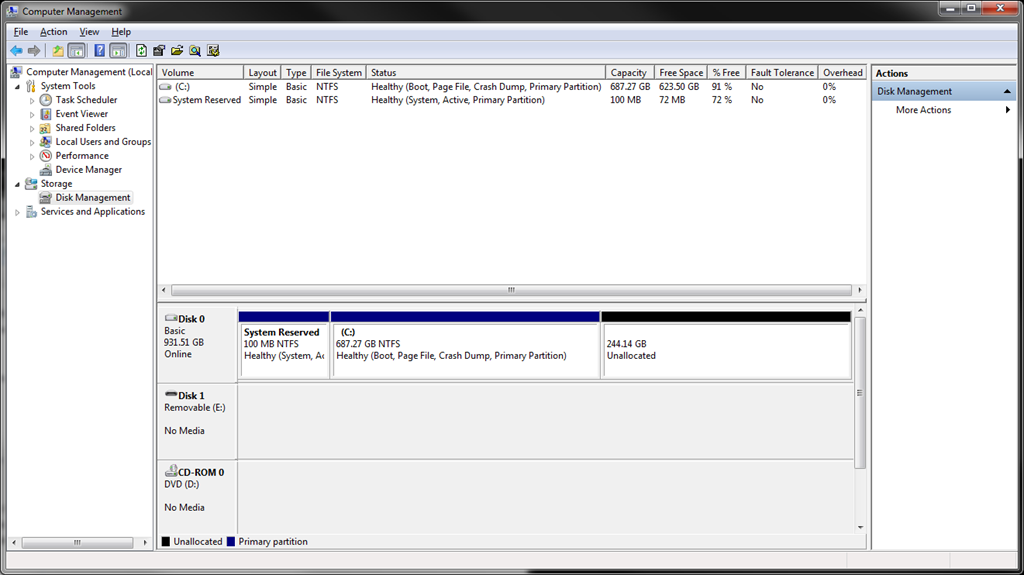1024x575 pixels.
Task: Open the File menu
Action: (x=21, y=31)
